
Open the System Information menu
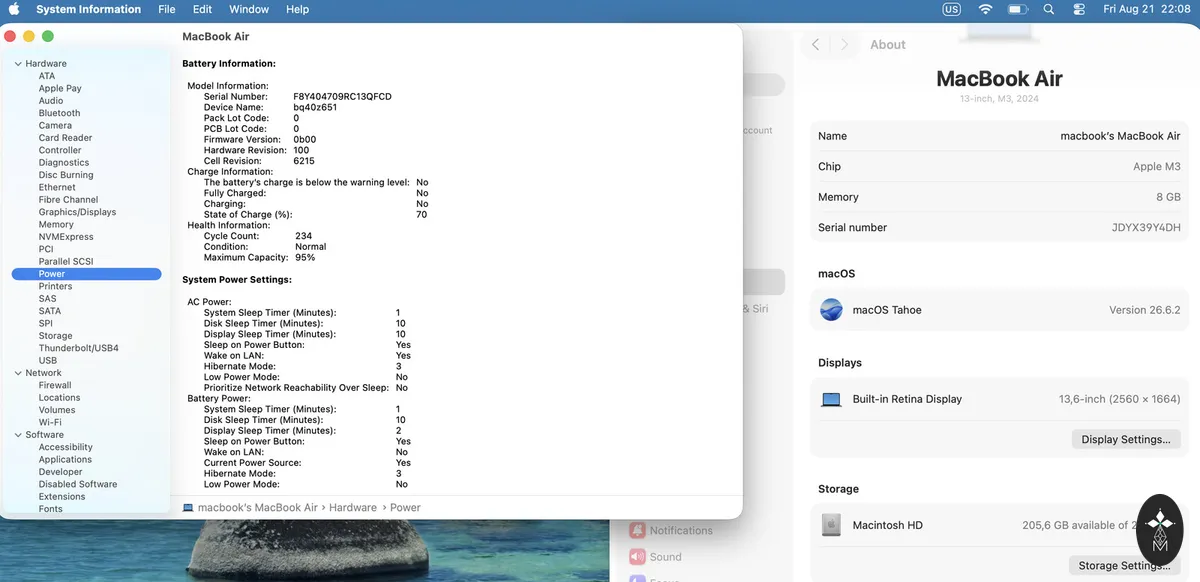coord(88,9)
